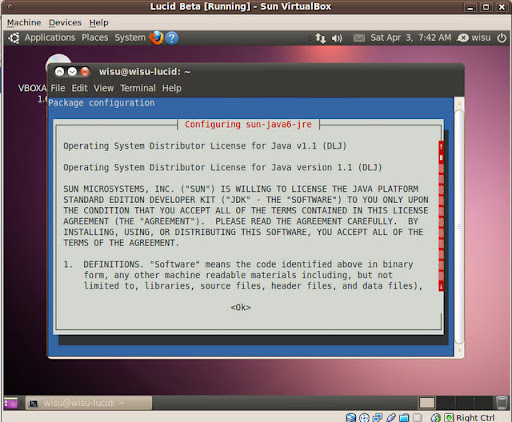This screenshot has height=422, width=512.
Task: Click the VirtualBox hard disk activity icon
Action: 351,417
